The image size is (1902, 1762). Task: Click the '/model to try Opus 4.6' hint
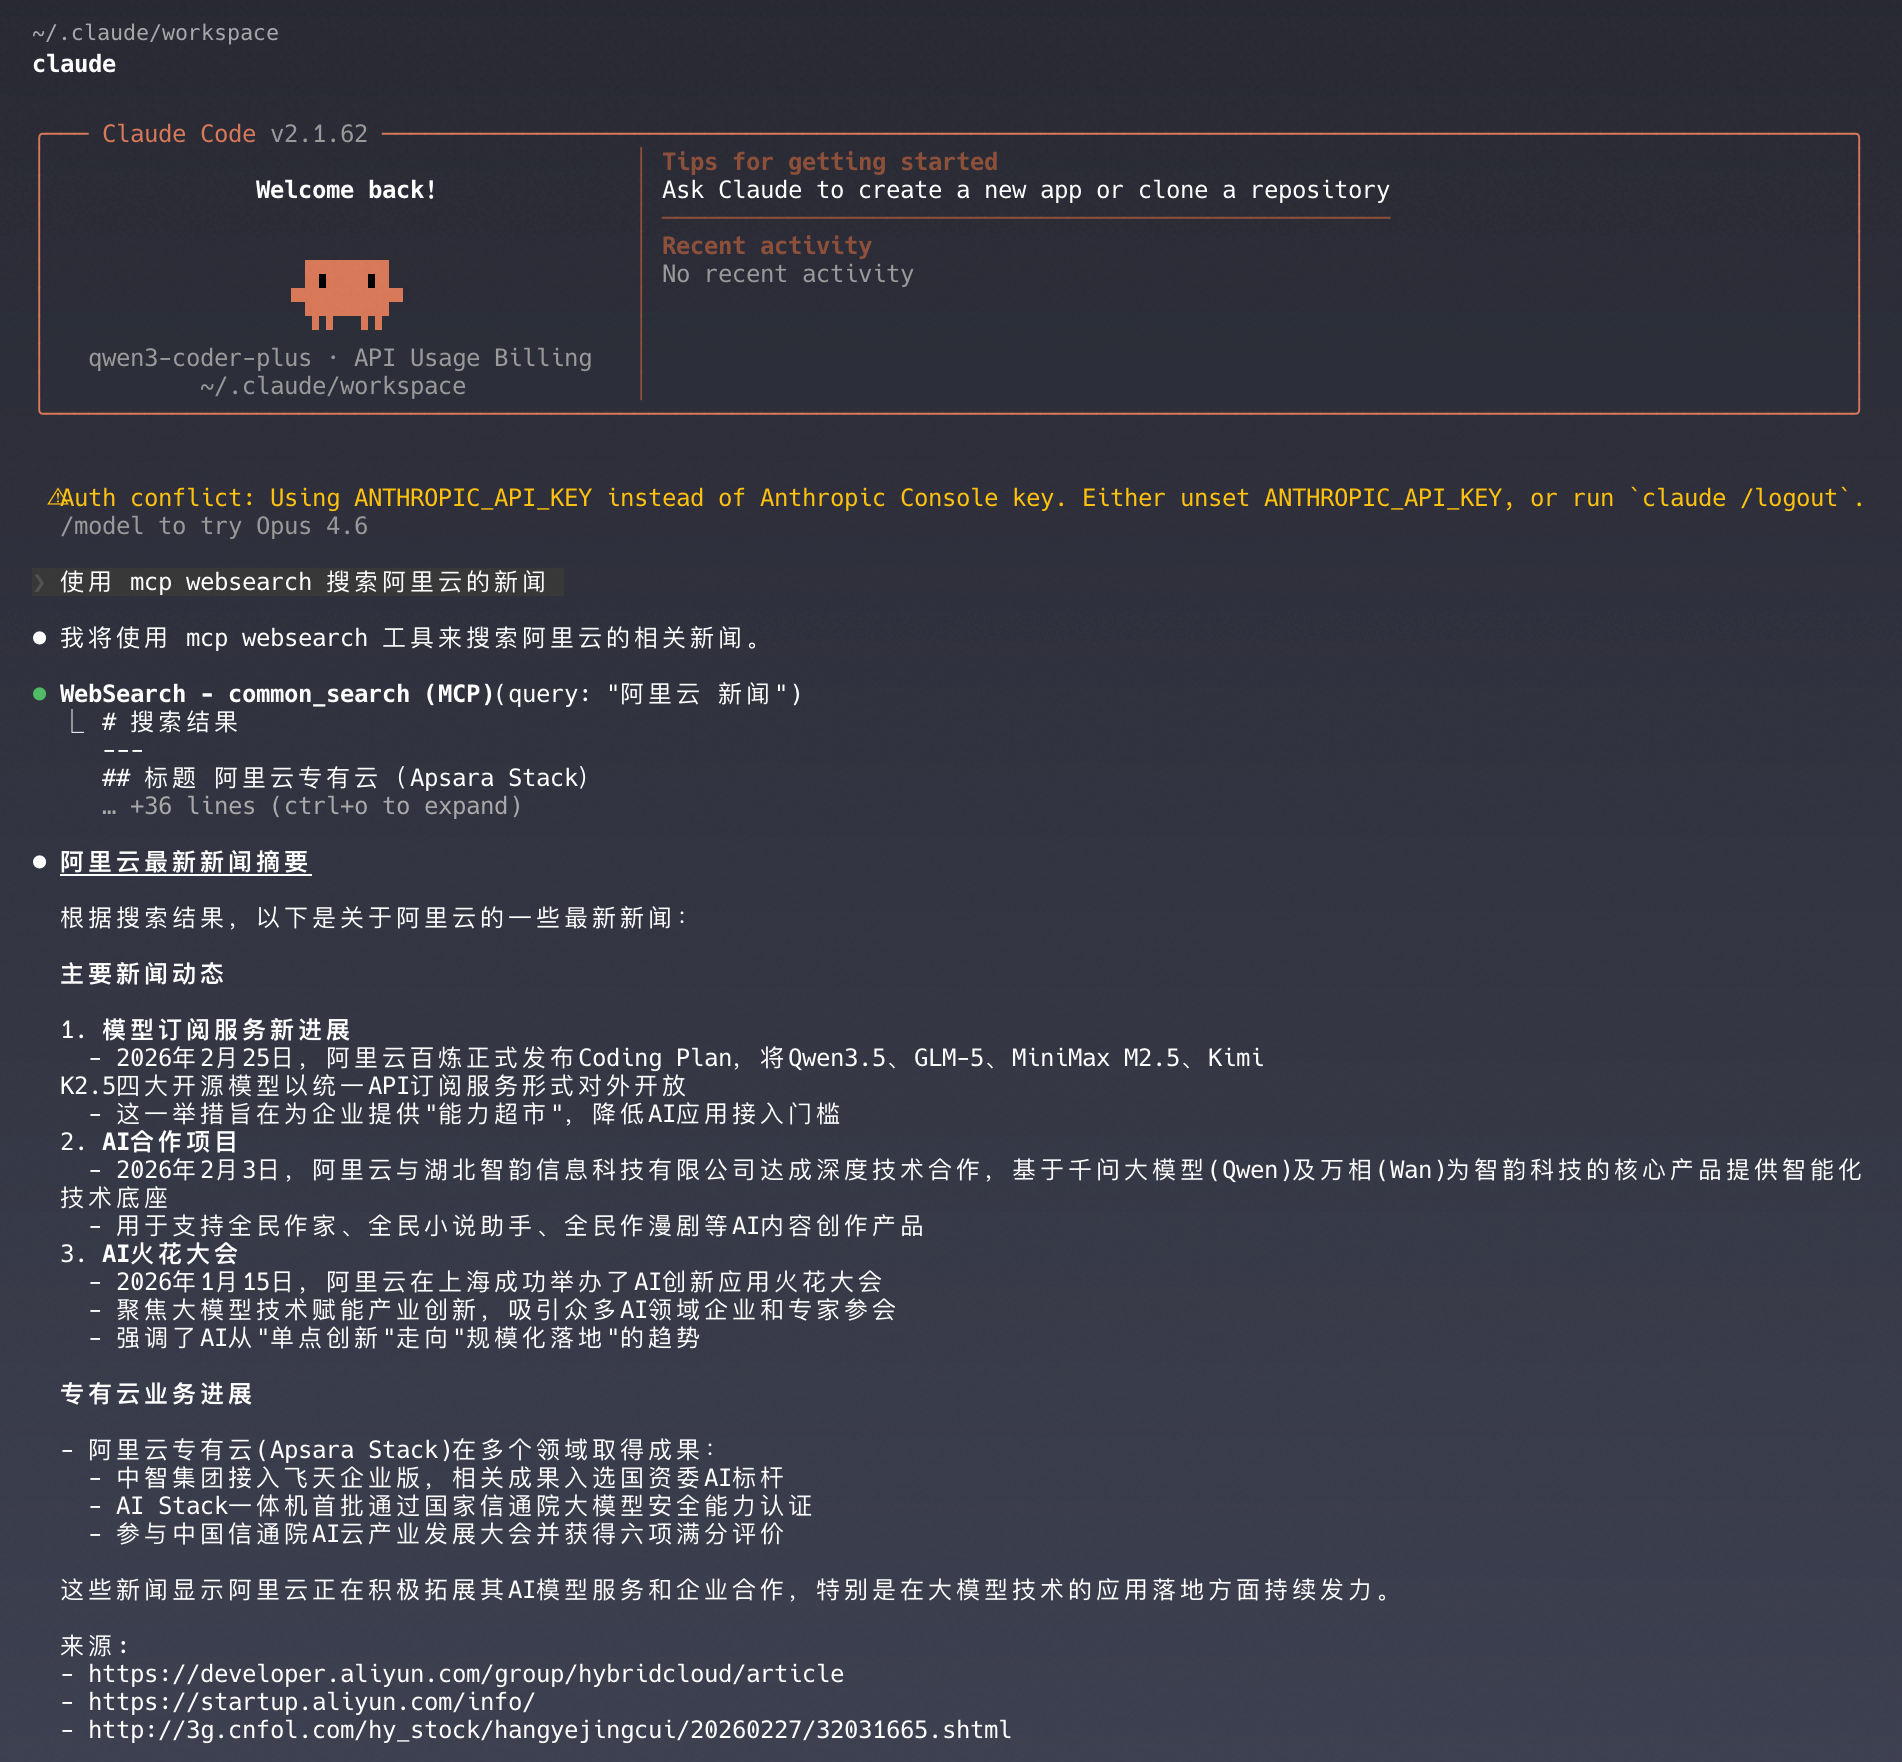pos(214,526)
